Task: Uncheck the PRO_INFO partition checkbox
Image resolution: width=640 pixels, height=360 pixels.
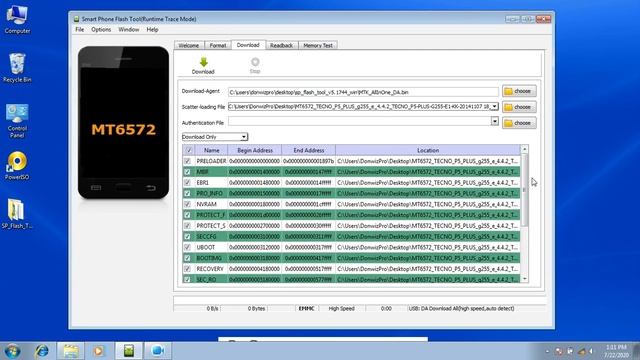Action: coord(187,193)
